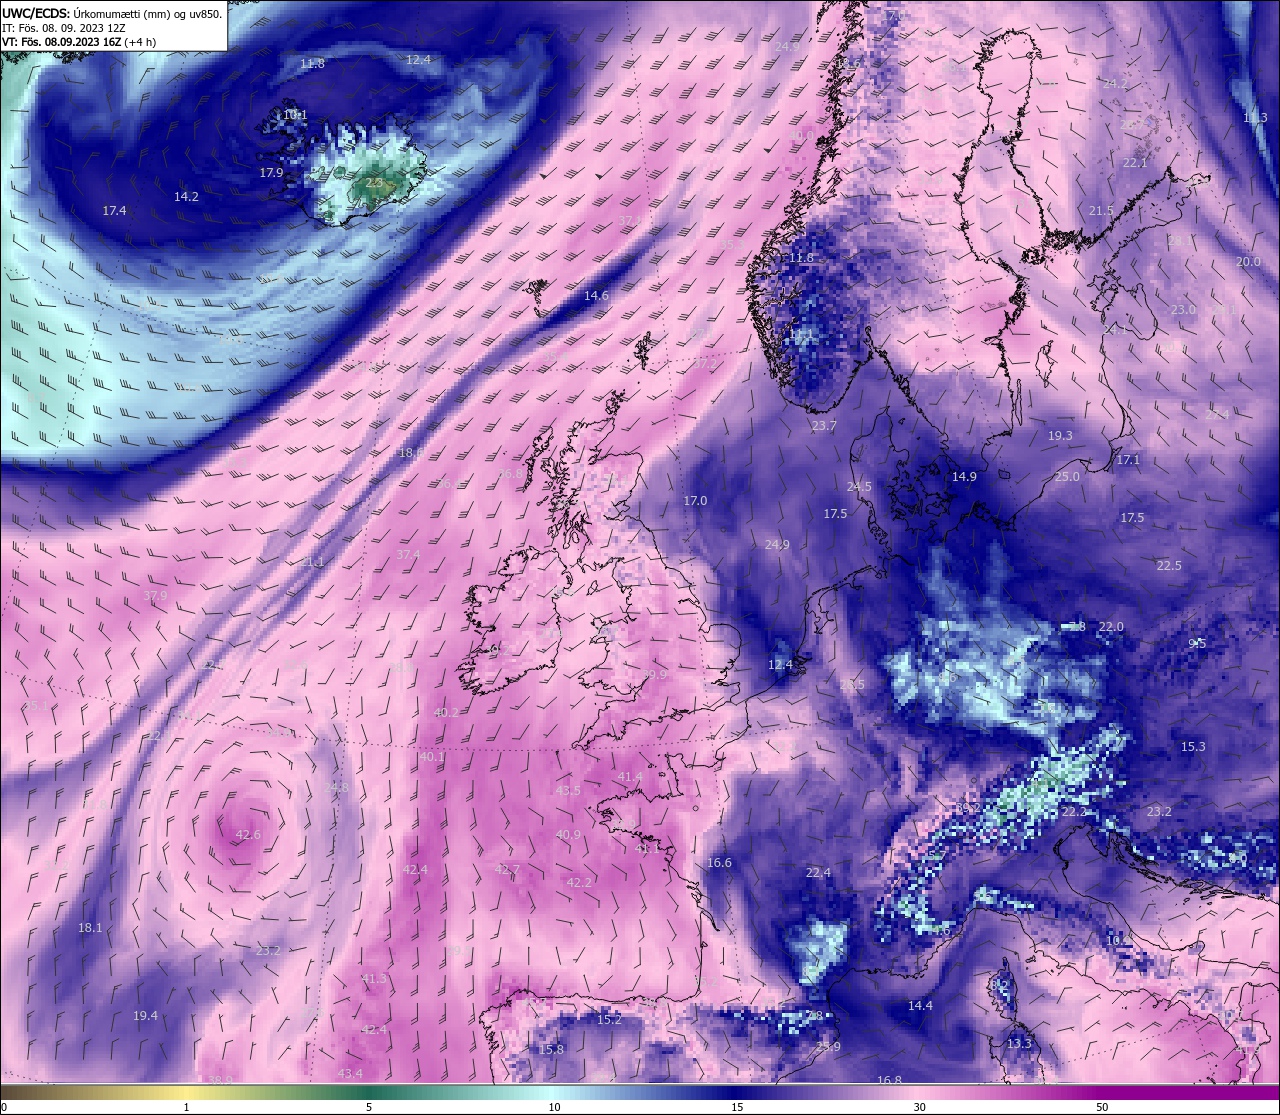The height and width of the screenshot is (1115, 1280).
Task: Click the 24.8 value east of the vortex
Action: tap(337, 788)
